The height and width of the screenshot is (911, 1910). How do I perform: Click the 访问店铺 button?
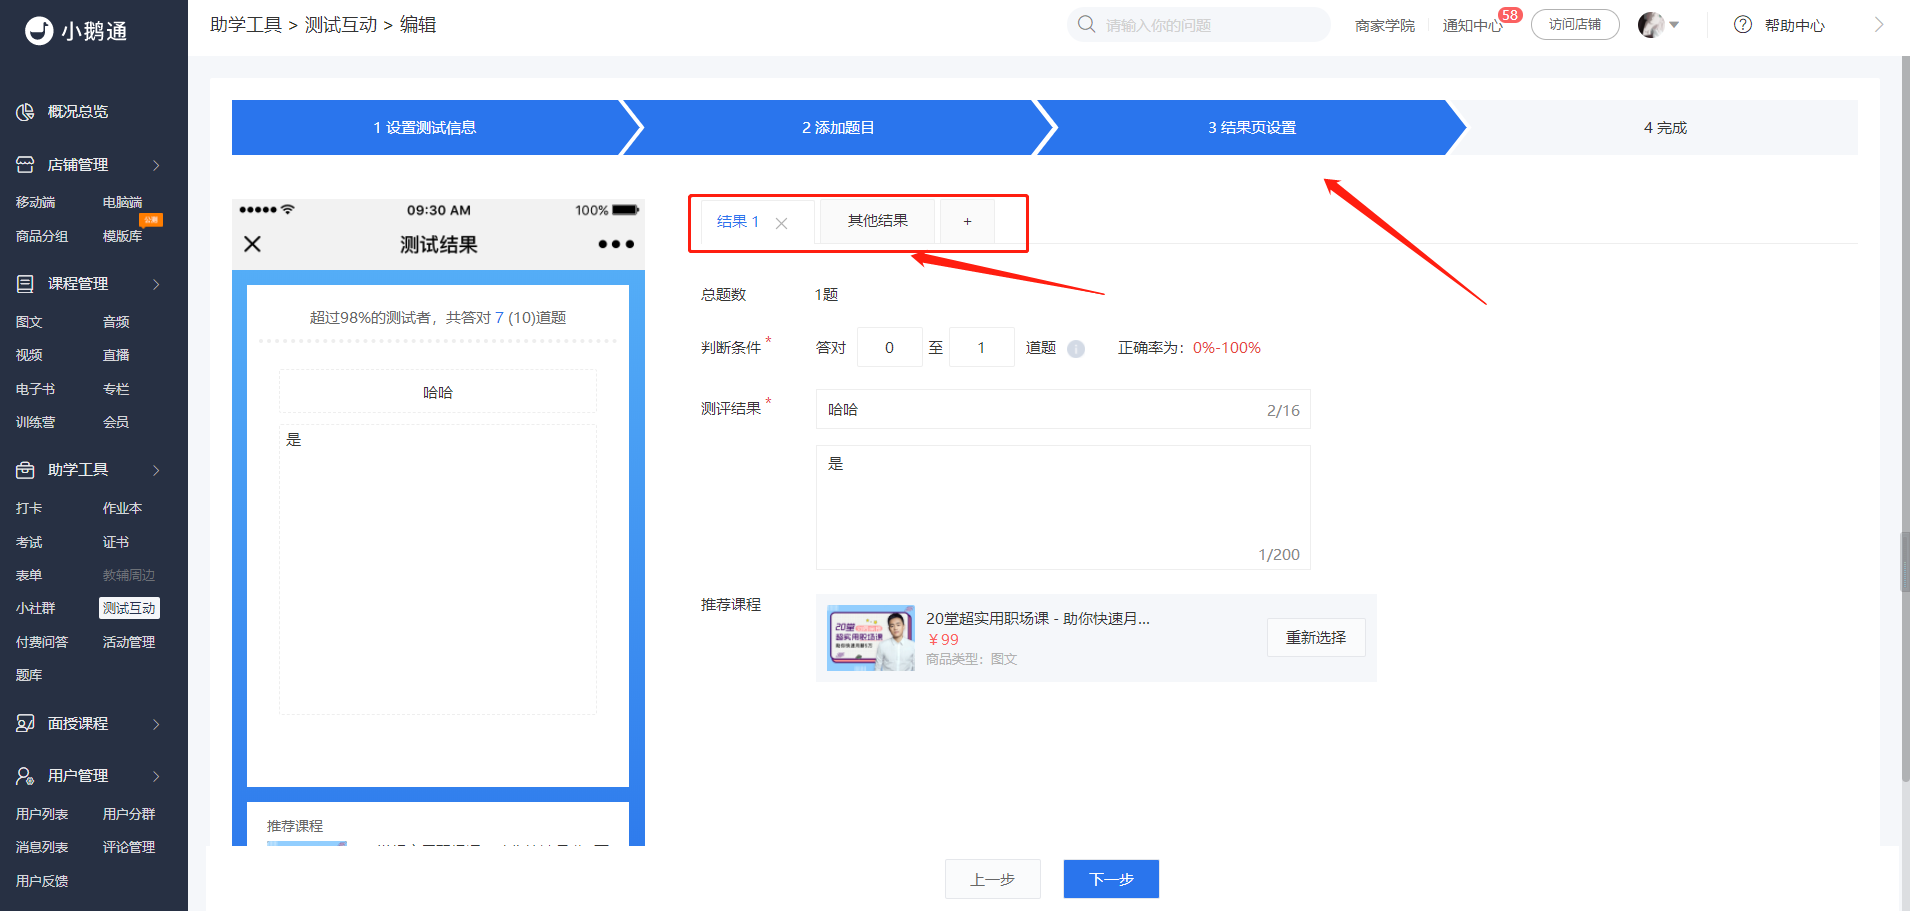click(x=1575, y=24)
